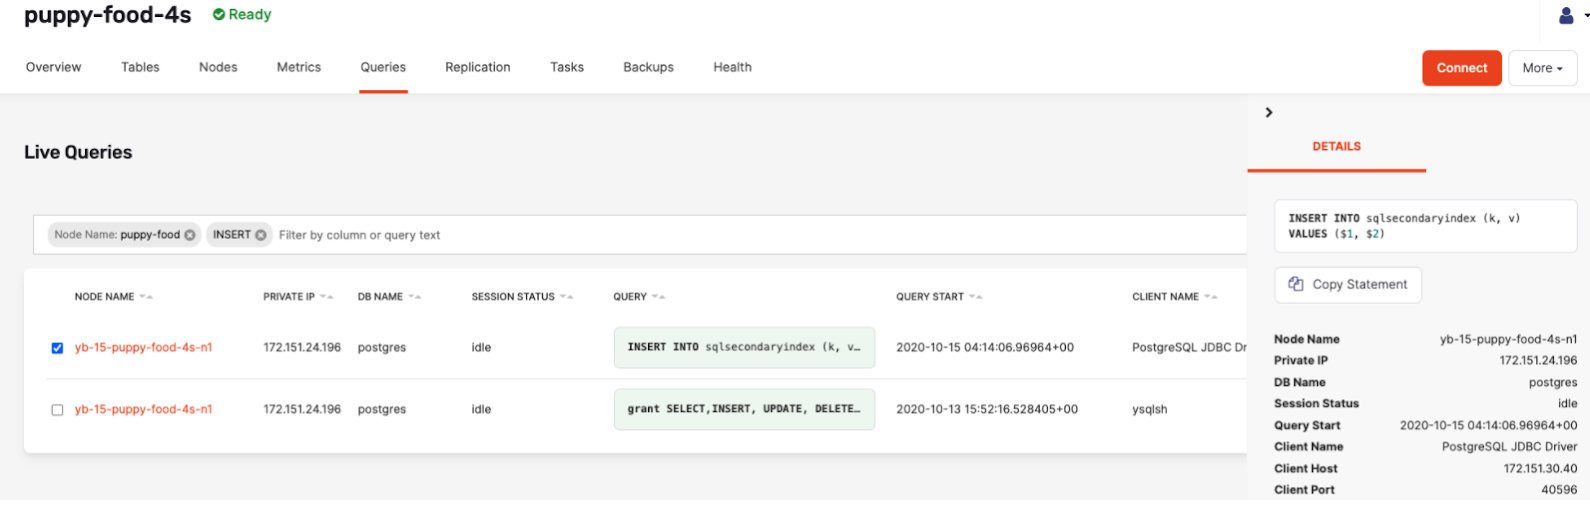Open the Metrics tab
This screenshot has width=1590, height=520.
click(299, 67)
